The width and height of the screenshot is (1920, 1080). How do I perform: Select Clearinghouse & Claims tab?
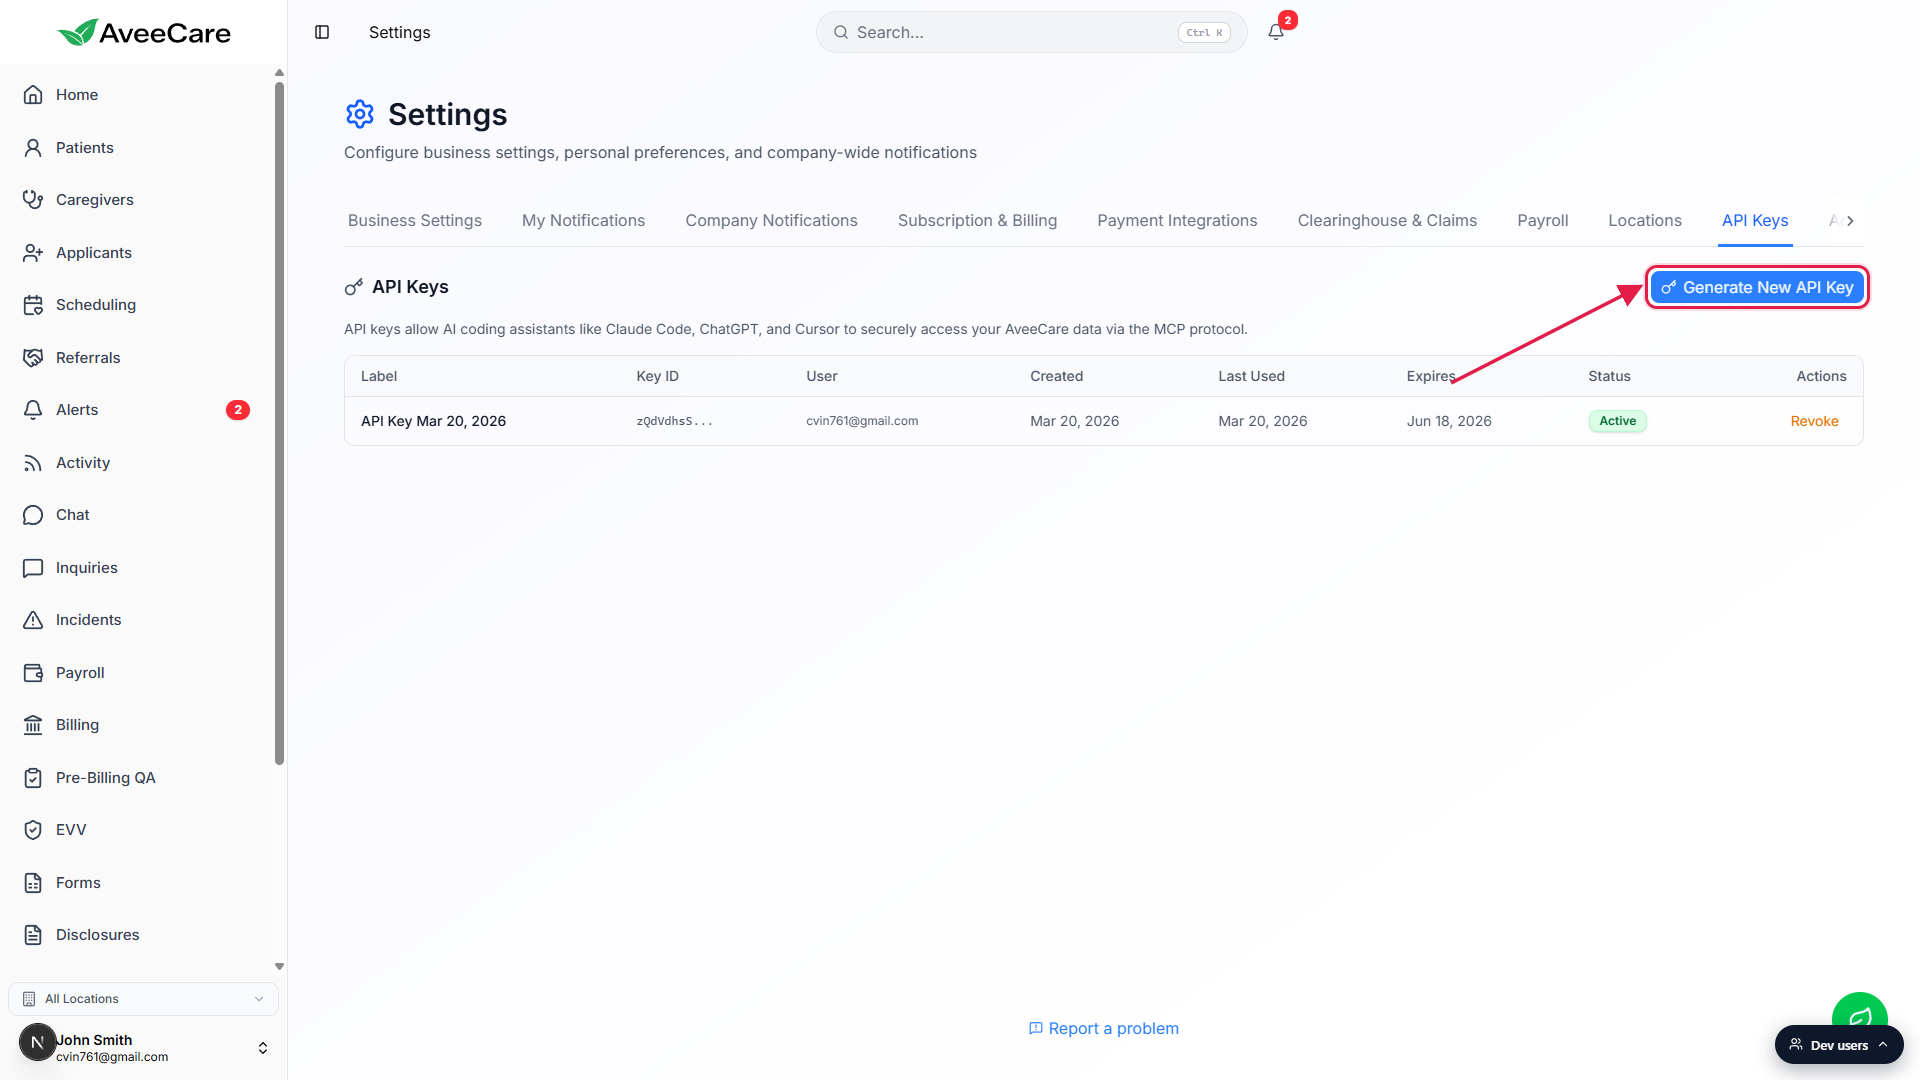click(1387, 221)
